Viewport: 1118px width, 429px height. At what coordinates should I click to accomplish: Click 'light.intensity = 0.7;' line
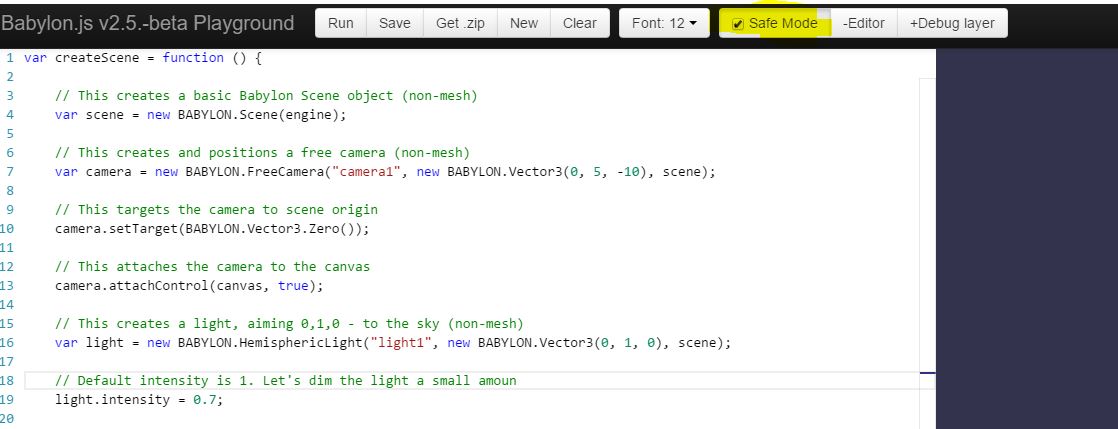139,400
